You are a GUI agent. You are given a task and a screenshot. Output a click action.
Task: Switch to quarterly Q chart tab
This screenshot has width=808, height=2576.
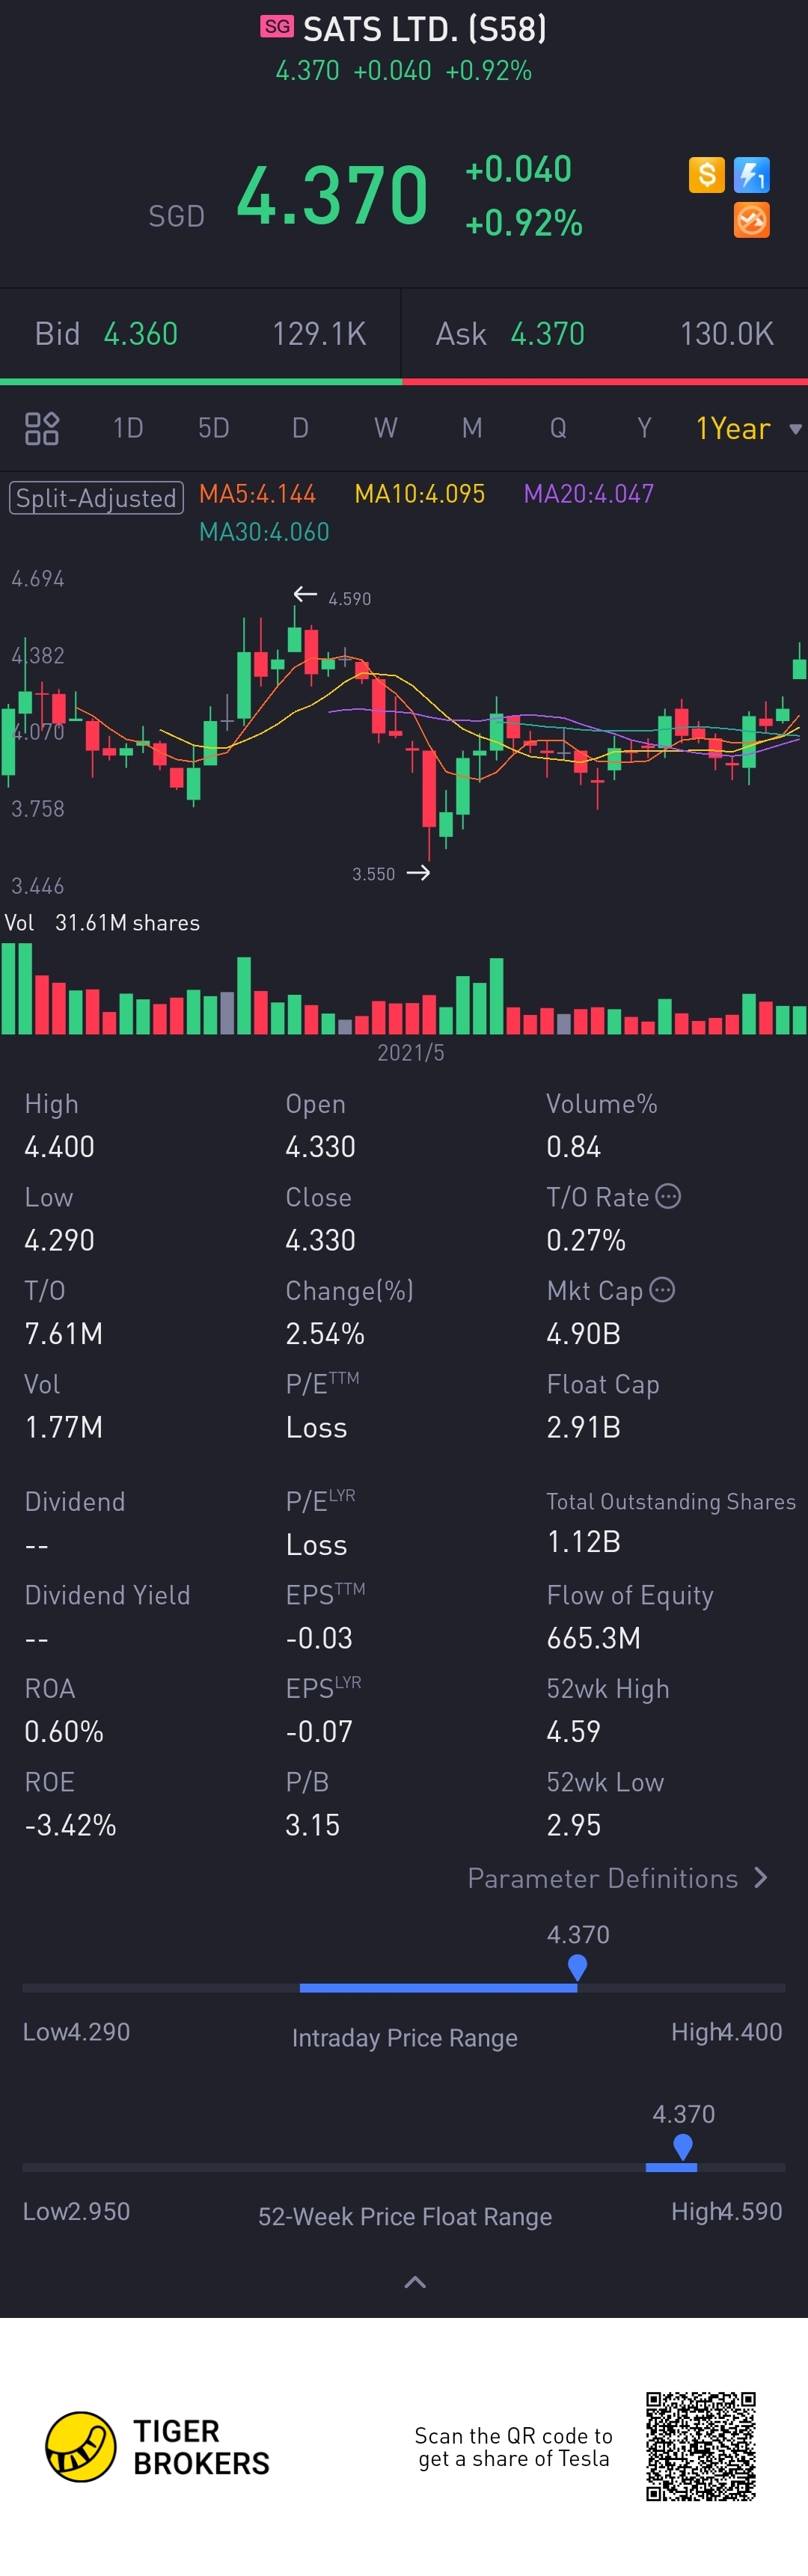[558, 428]
